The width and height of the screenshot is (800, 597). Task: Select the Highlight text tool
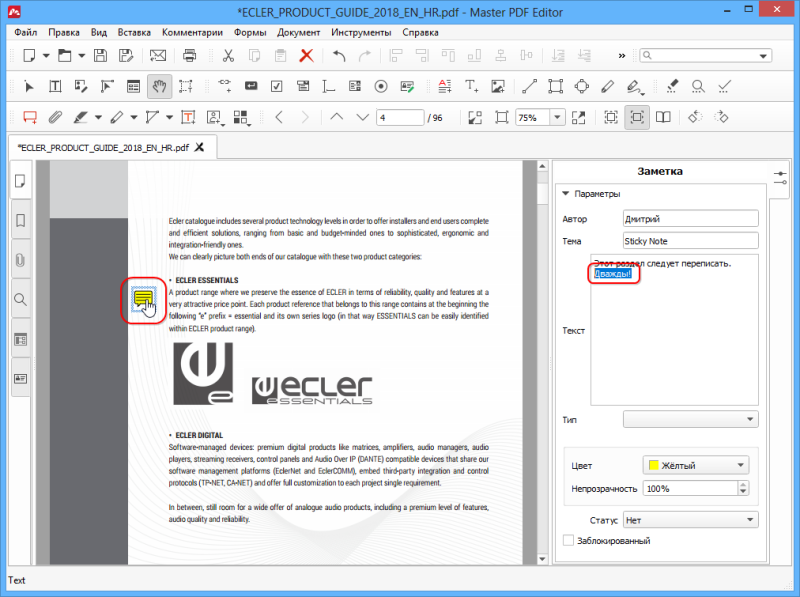(x=81, y=117)
